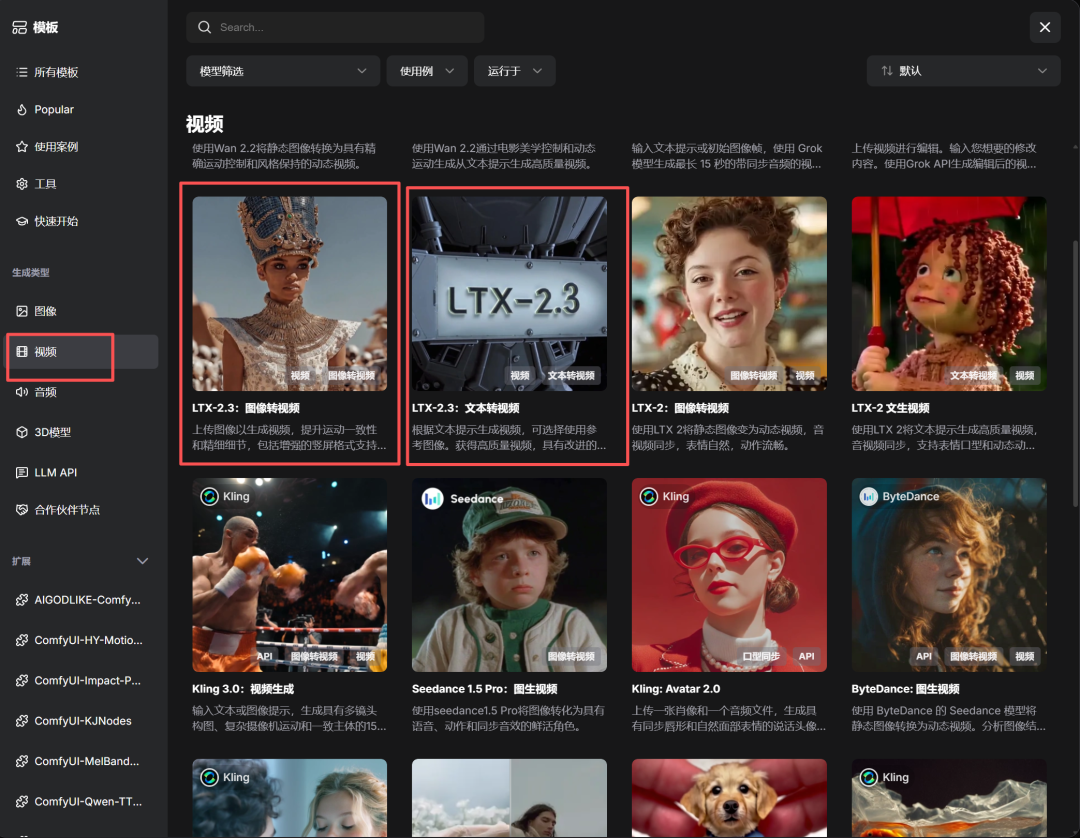1080x838 pixels.
Task: Collapse the 扩展 section chevron
Action: coord(142,561)
